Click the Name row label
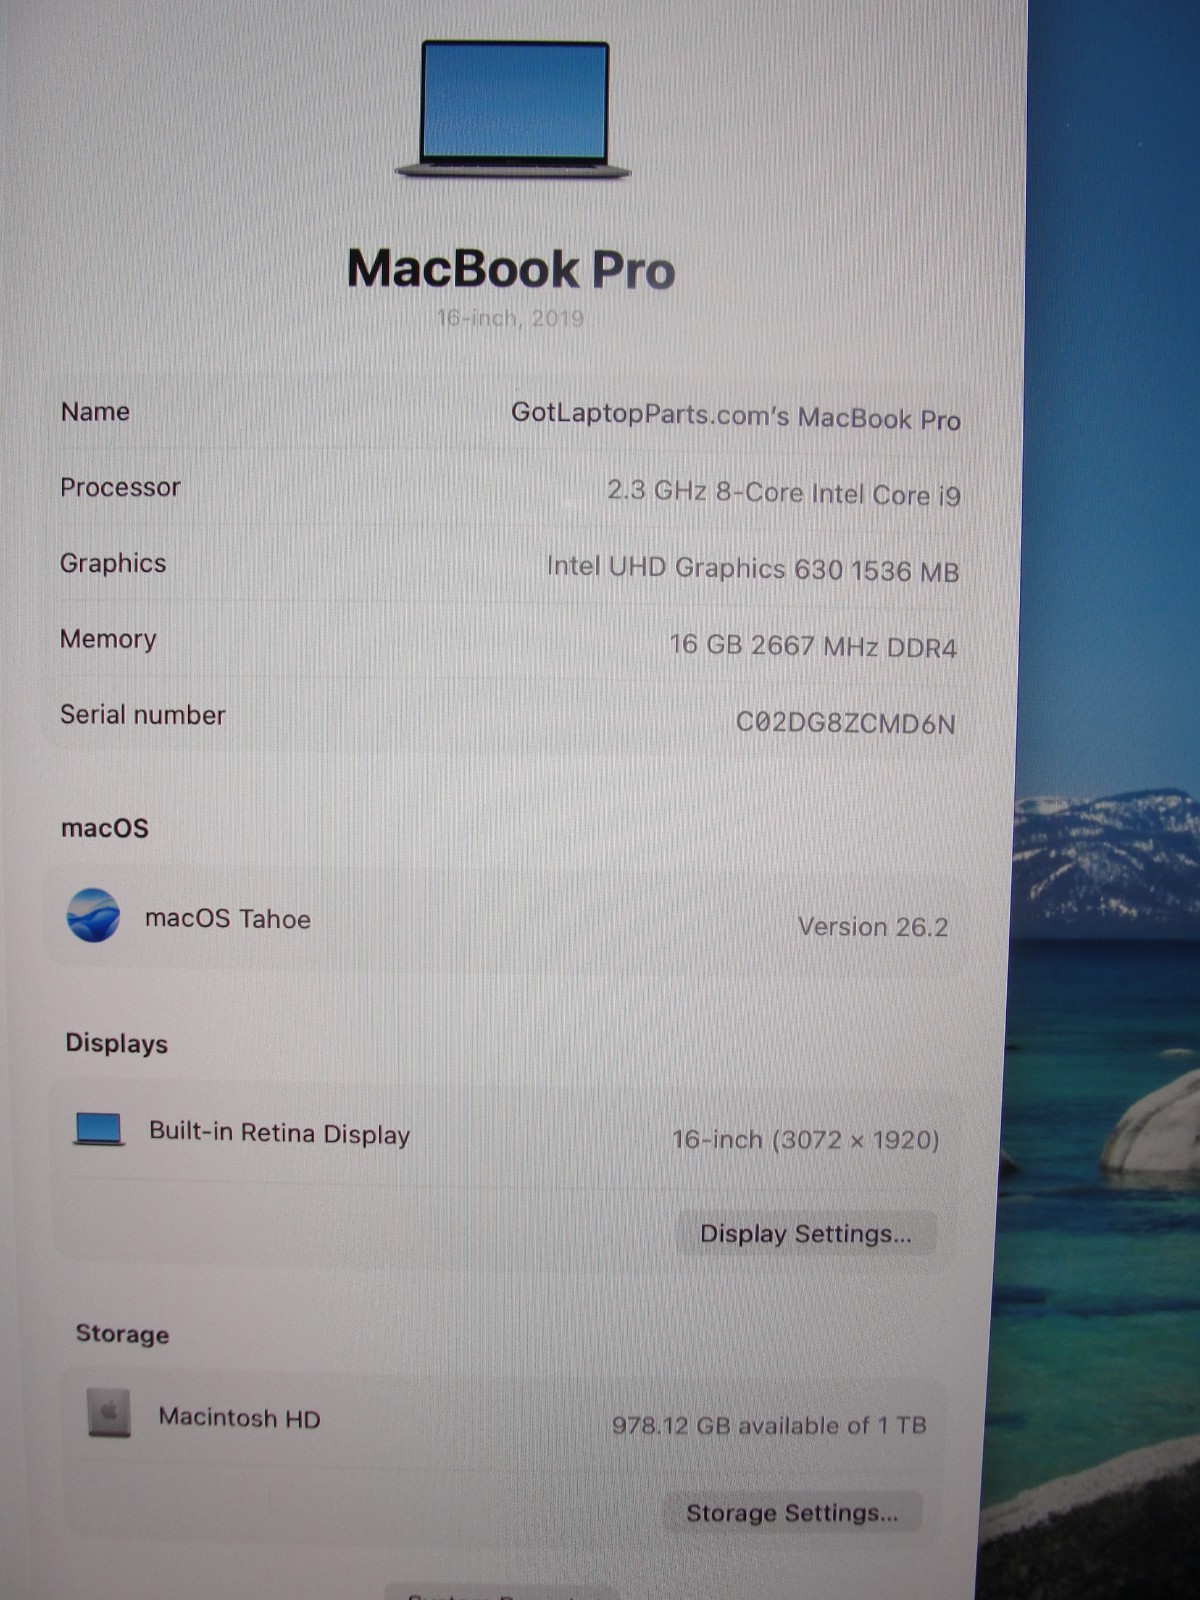Screen dimensions: 1200x1600 click(x=95, y=412)
